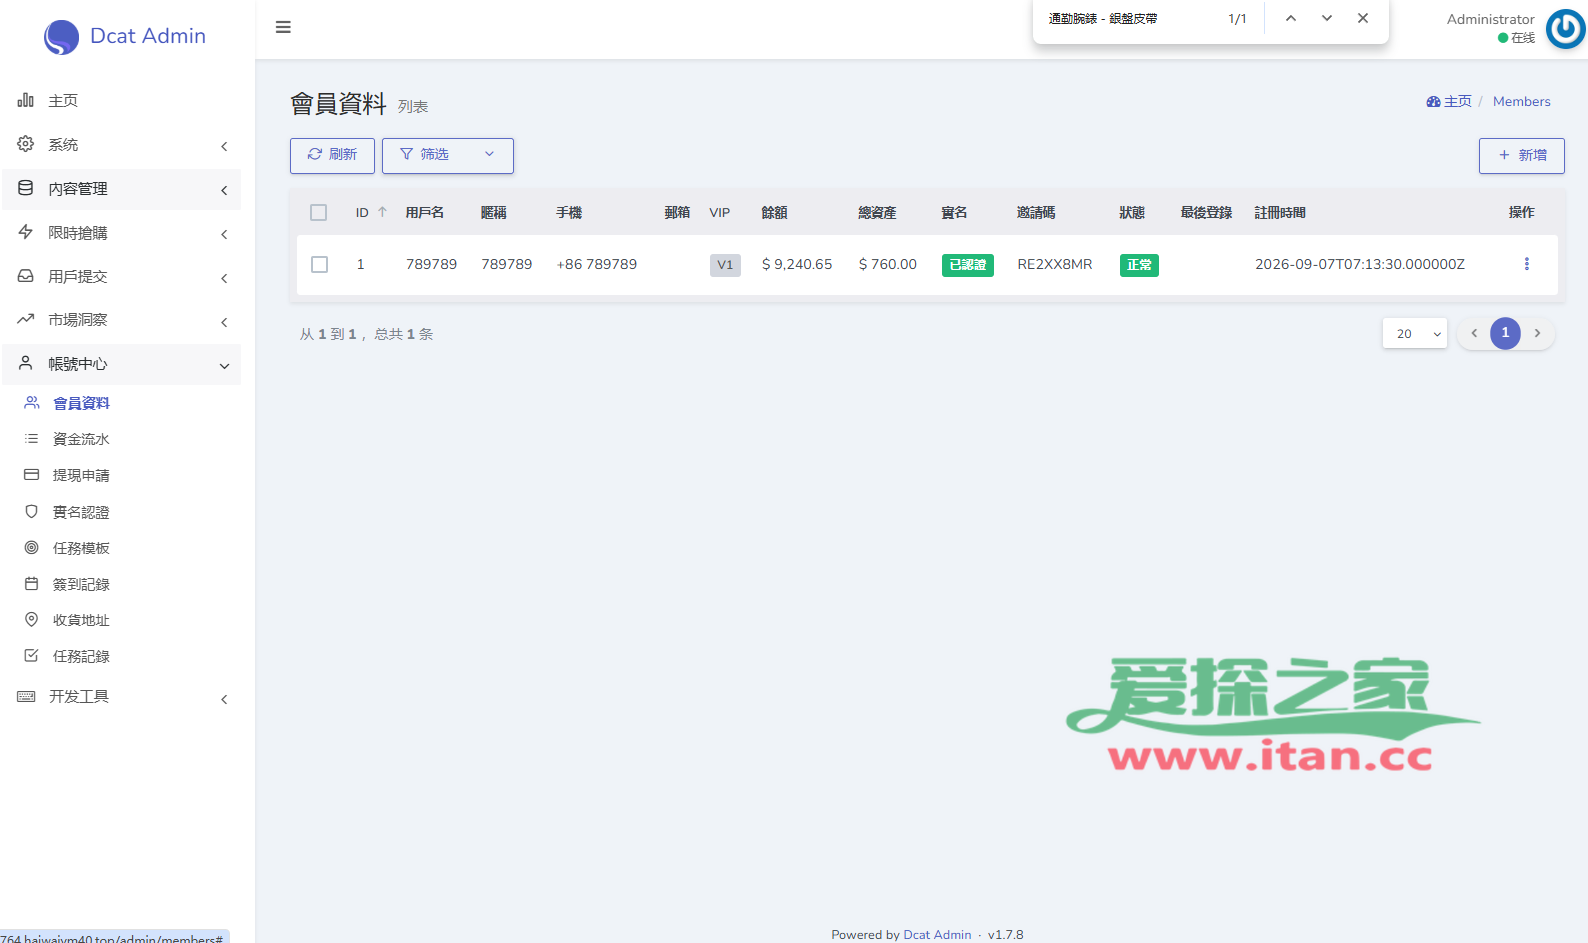This screenshot has height=943, width=1588.
Task: Click the Dcat Admin logo
Action: coord(125,36)
